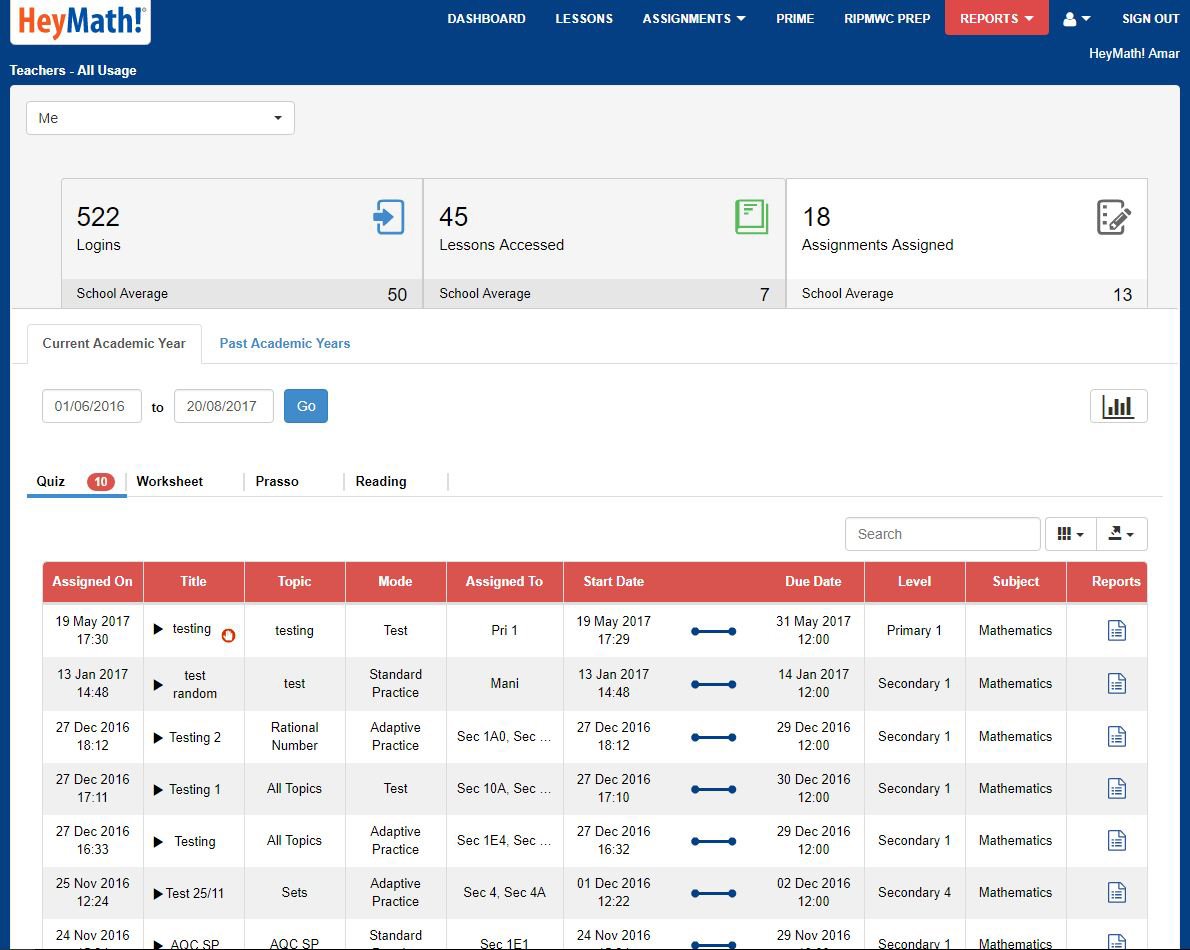Sort by Assigned On column
The width and height of the screenshot is (1190, 950).
93,582
